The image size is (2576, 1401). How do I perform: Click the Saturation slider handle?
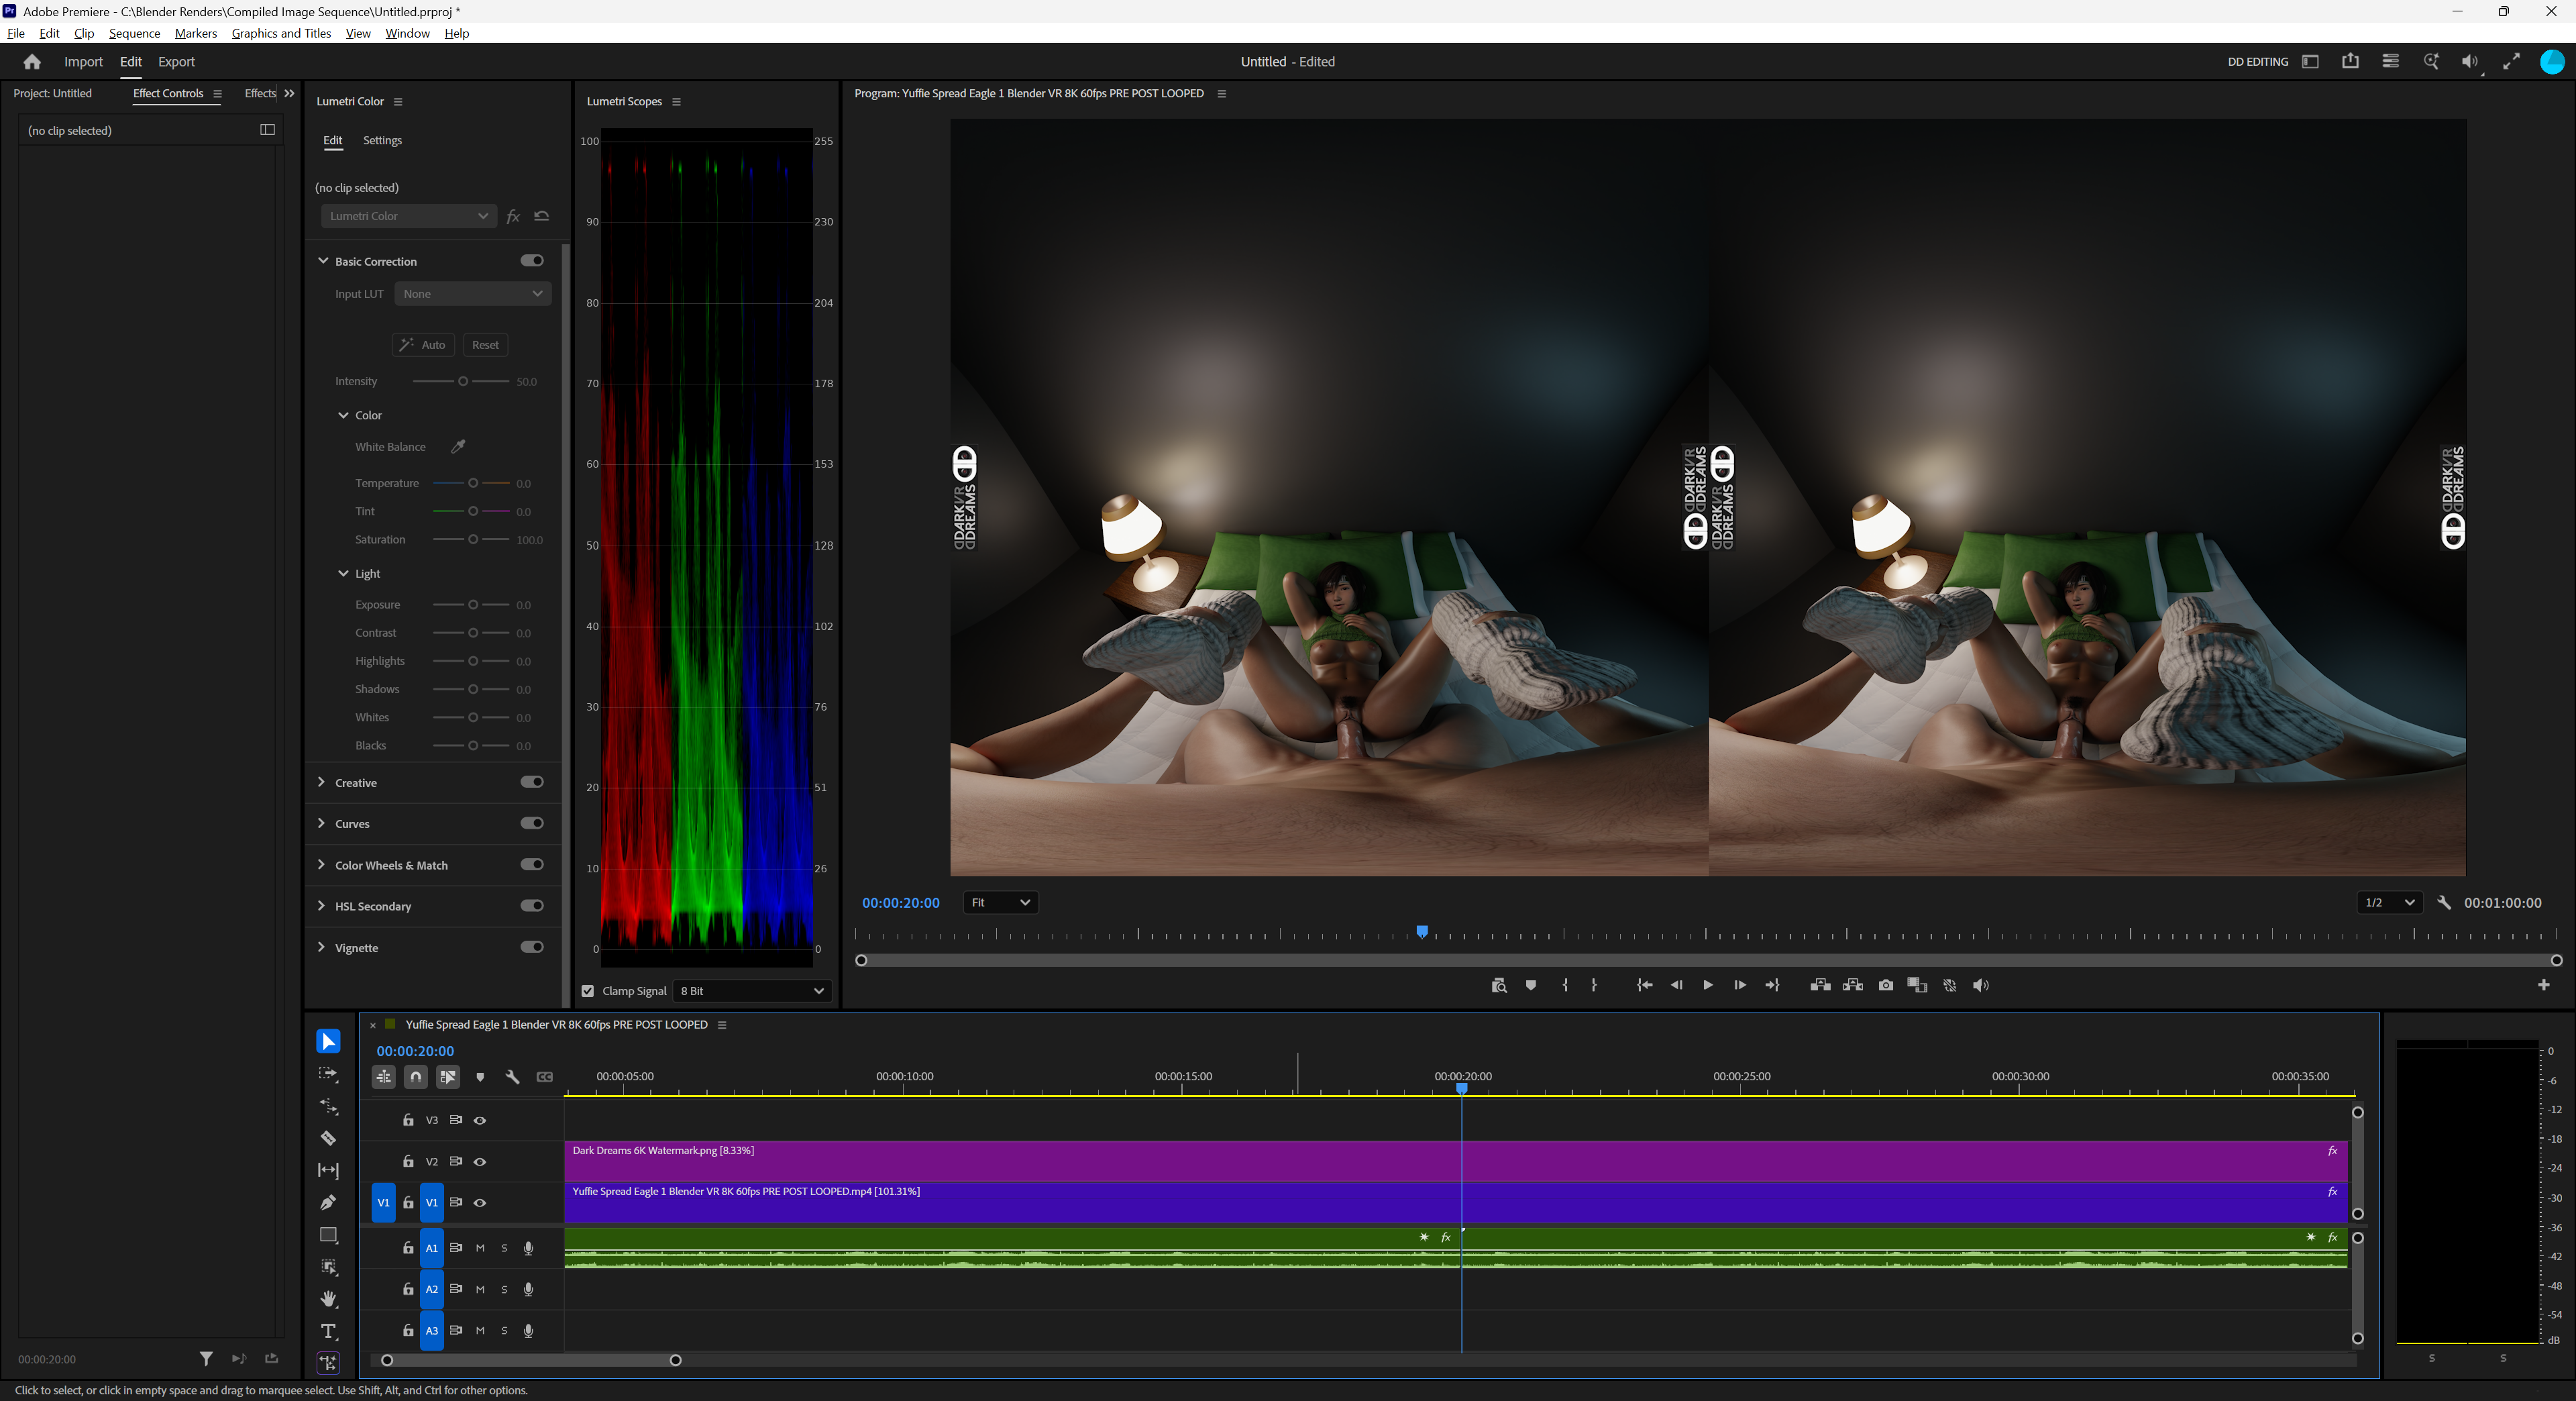pos(473,539)
